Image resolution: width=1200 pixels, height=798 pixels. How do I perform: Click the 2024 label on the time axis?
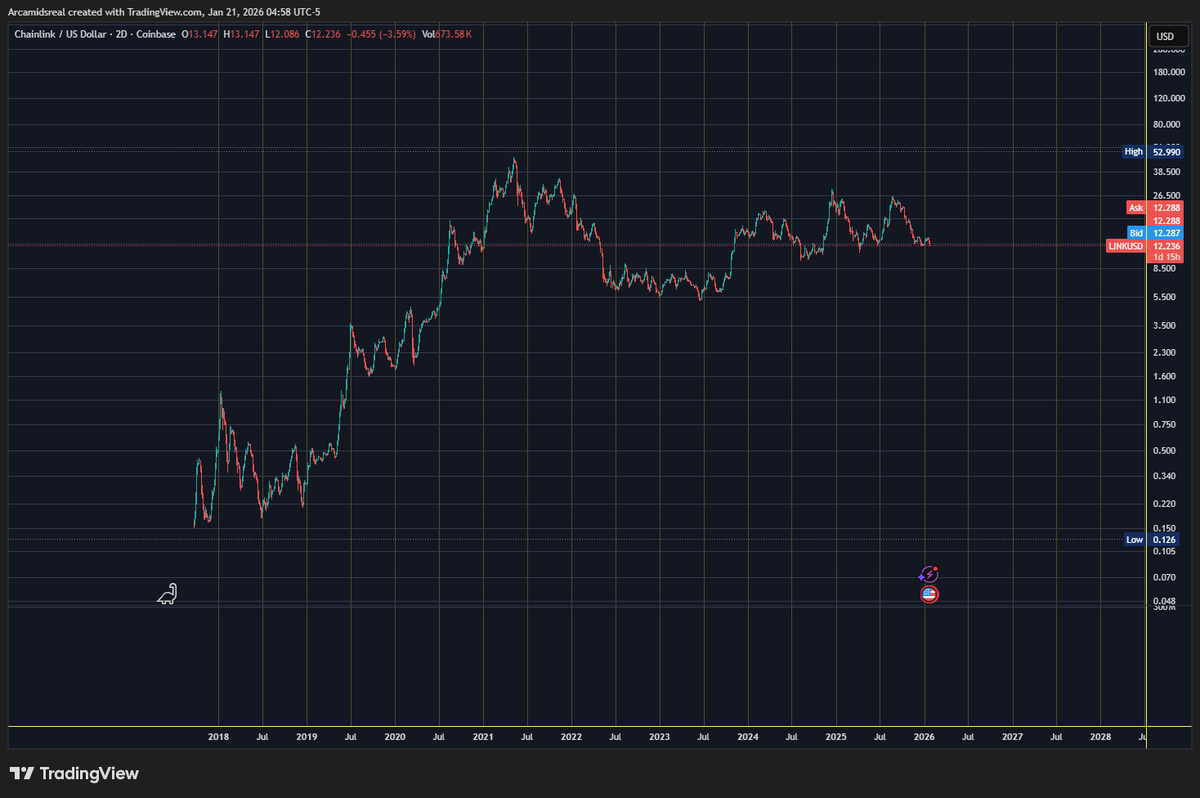click(x=747, y=737)
